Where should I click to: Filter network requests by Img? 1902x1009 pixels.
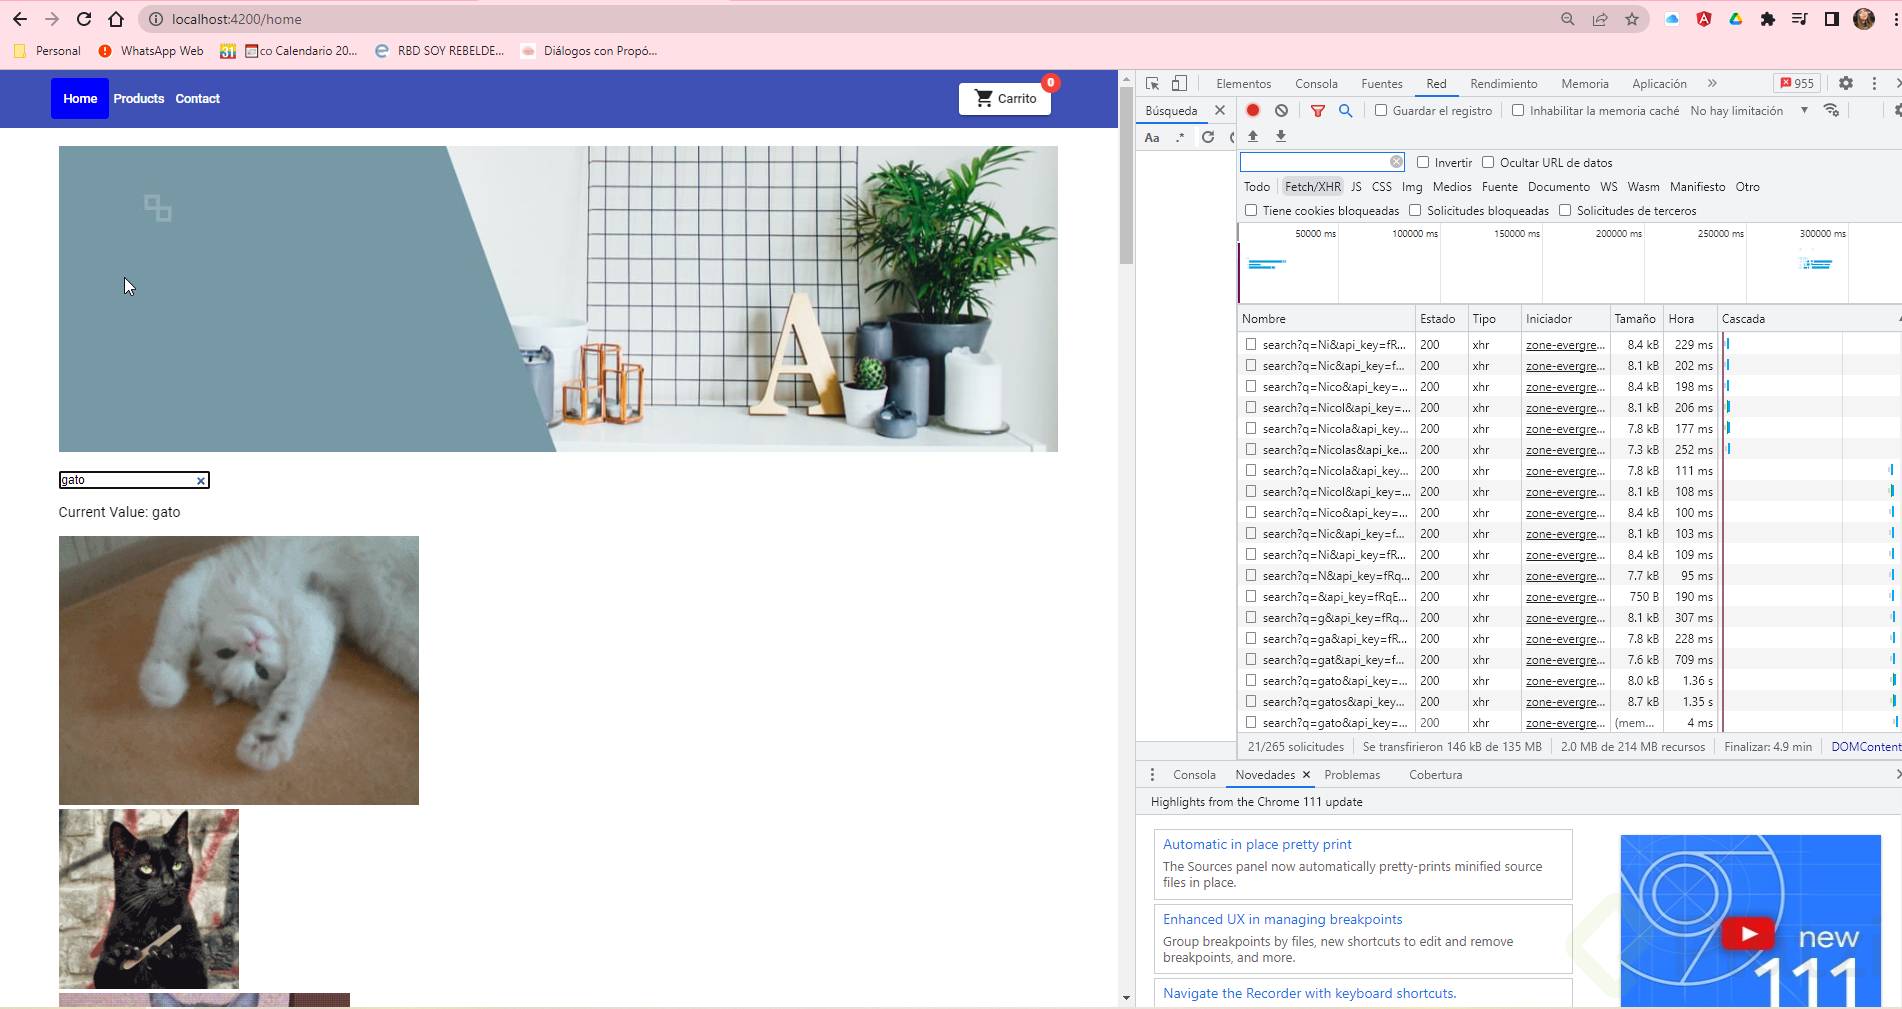click(1412, 187)
